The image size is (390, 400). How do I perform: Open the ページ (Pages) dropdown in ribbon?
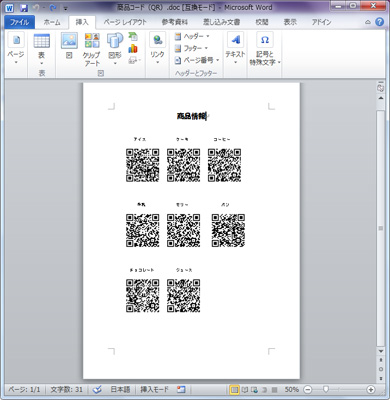pyautogui.click(x=16, y=49)
